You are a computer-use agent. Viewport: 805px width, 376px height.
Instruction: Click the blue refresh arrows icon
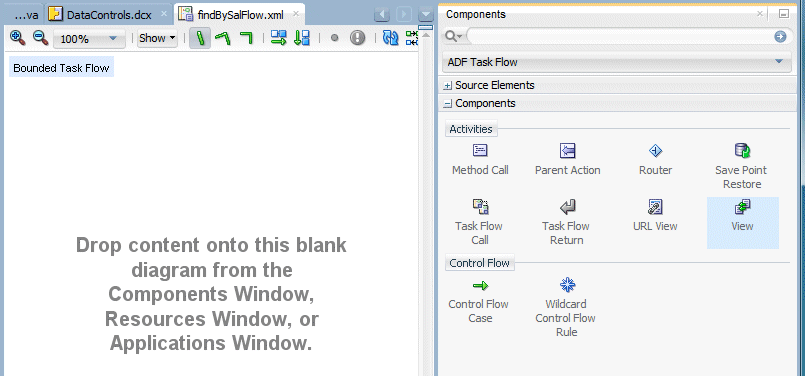pyautogui.click(x=391, y=38)
